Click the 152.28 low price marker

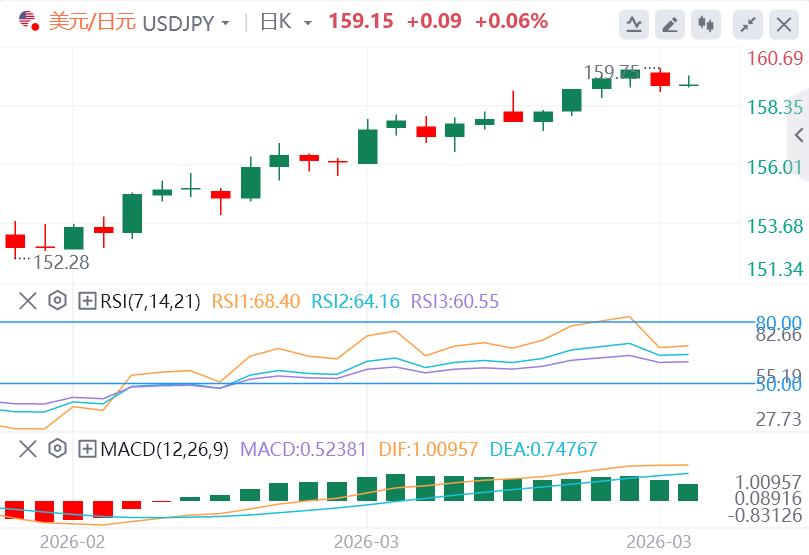pyautogui.click(x=61, y=262)
